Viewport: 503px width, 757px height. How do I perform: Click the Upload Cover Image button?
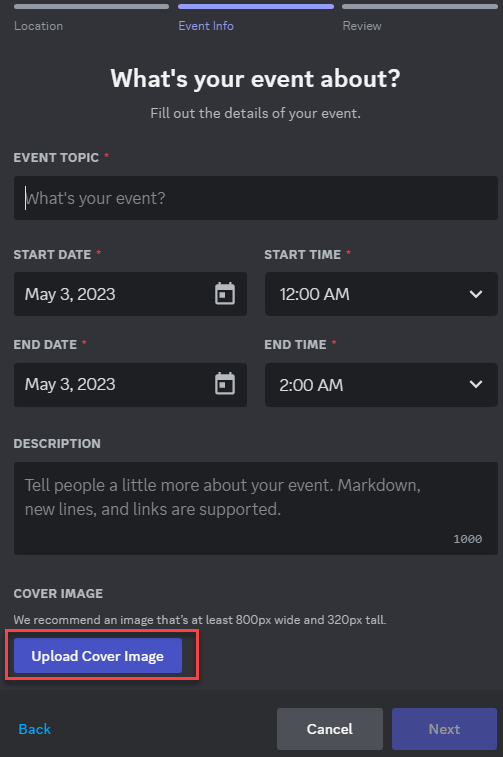(x=98, y=656)
